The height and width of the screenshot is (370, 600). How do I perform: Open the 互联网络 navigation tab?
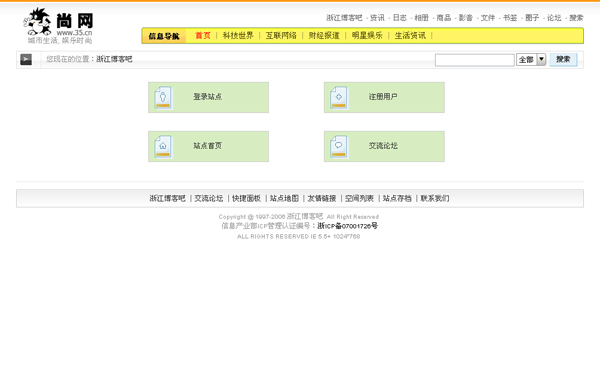tap(281, 36)
